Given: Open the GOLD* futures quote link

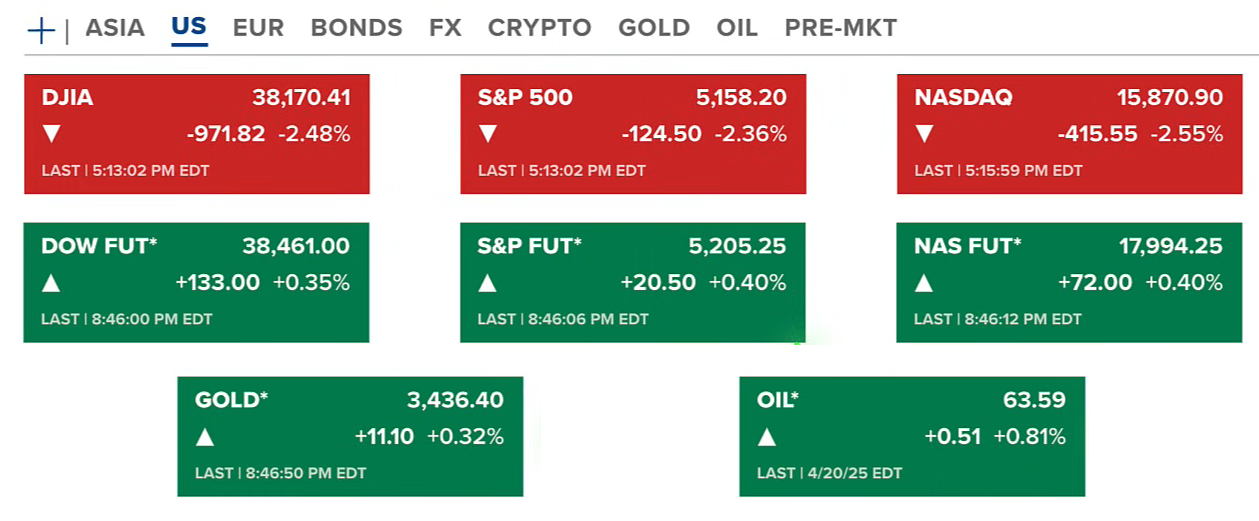Looking at the screenshot, I should [232, 401].
